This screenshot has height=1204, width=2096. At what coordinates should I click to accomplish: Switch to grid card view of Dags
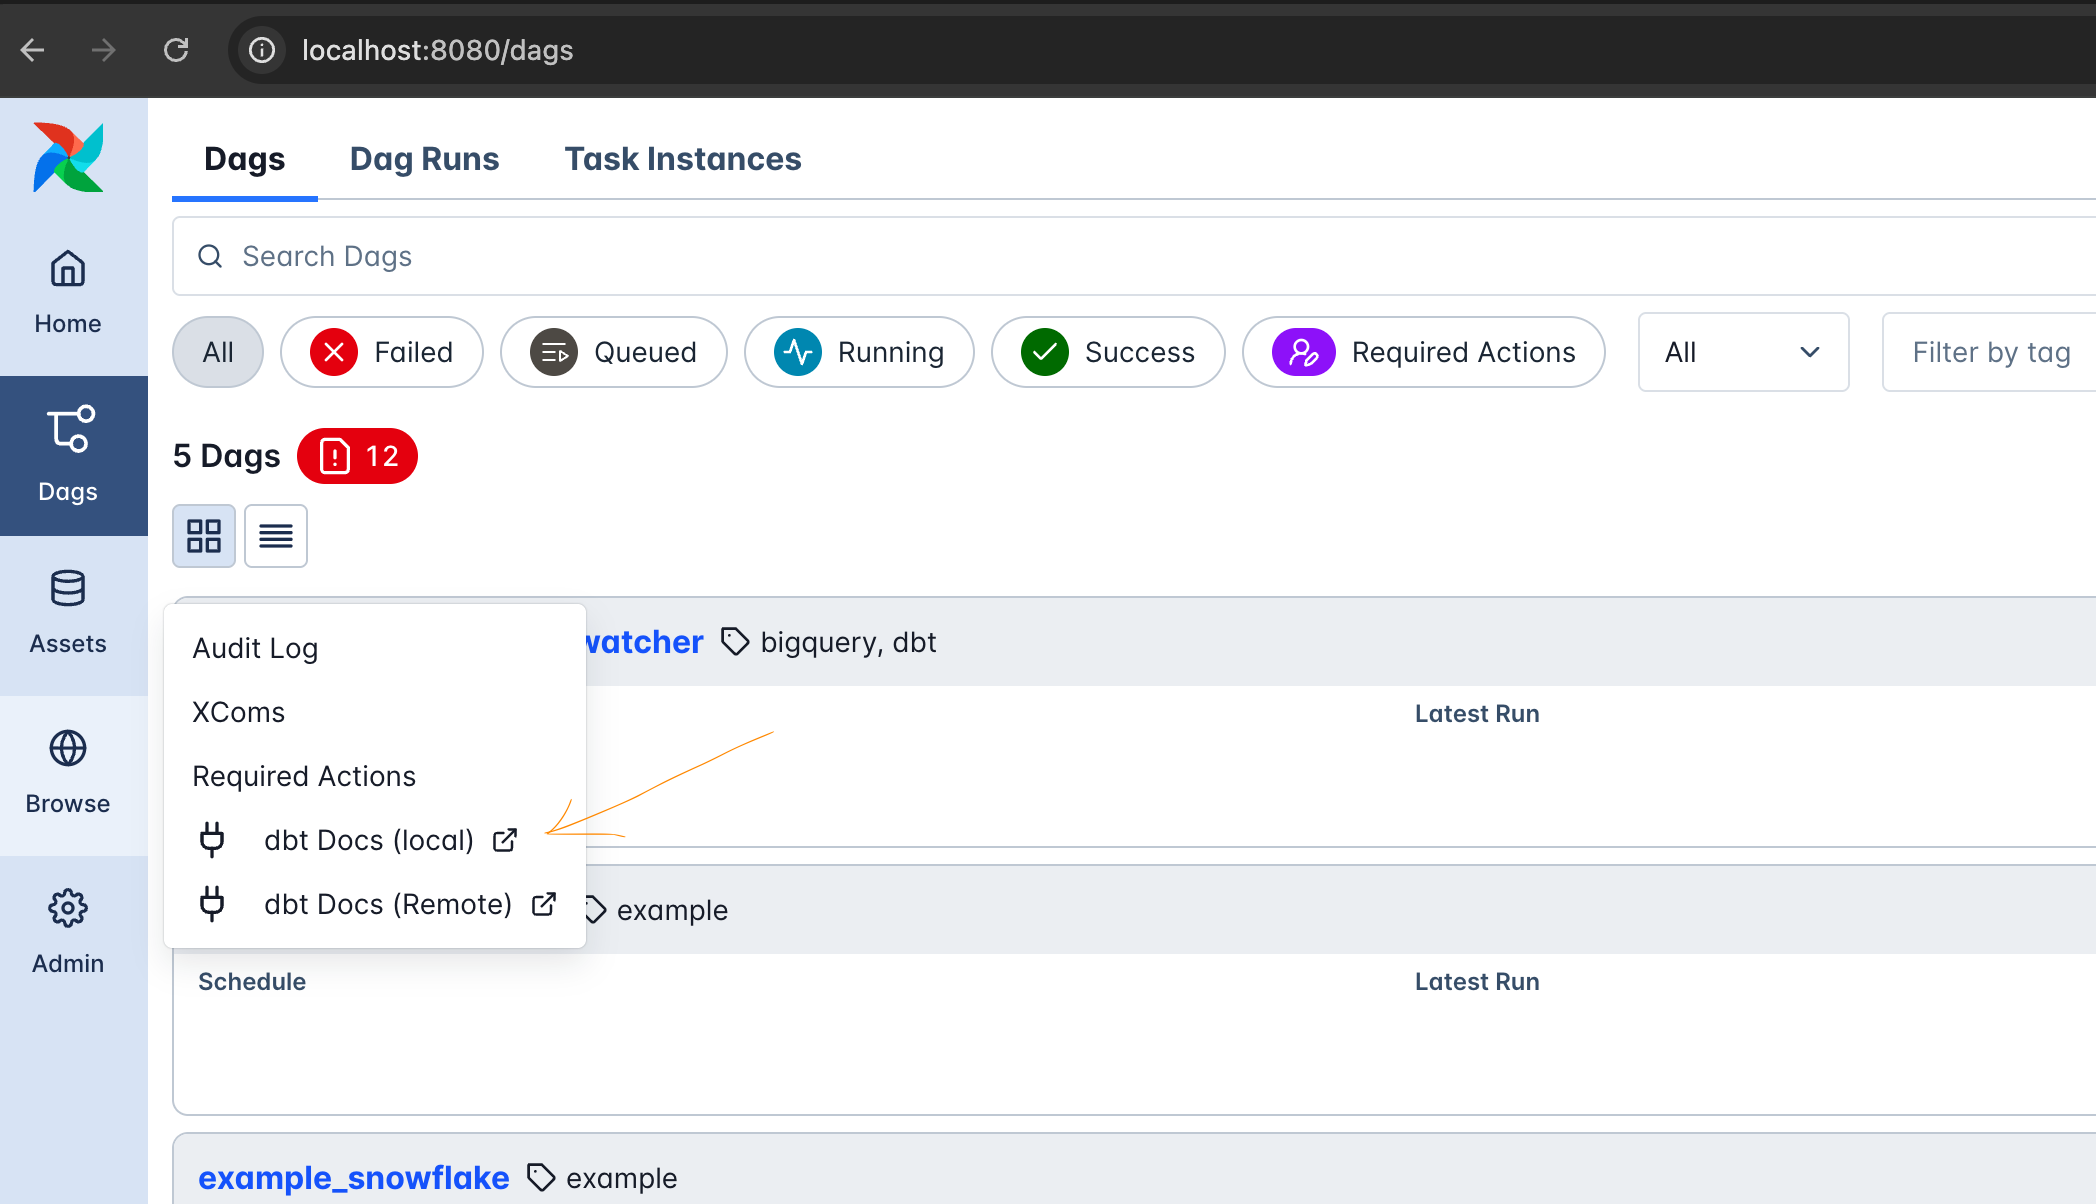(204, 536)
